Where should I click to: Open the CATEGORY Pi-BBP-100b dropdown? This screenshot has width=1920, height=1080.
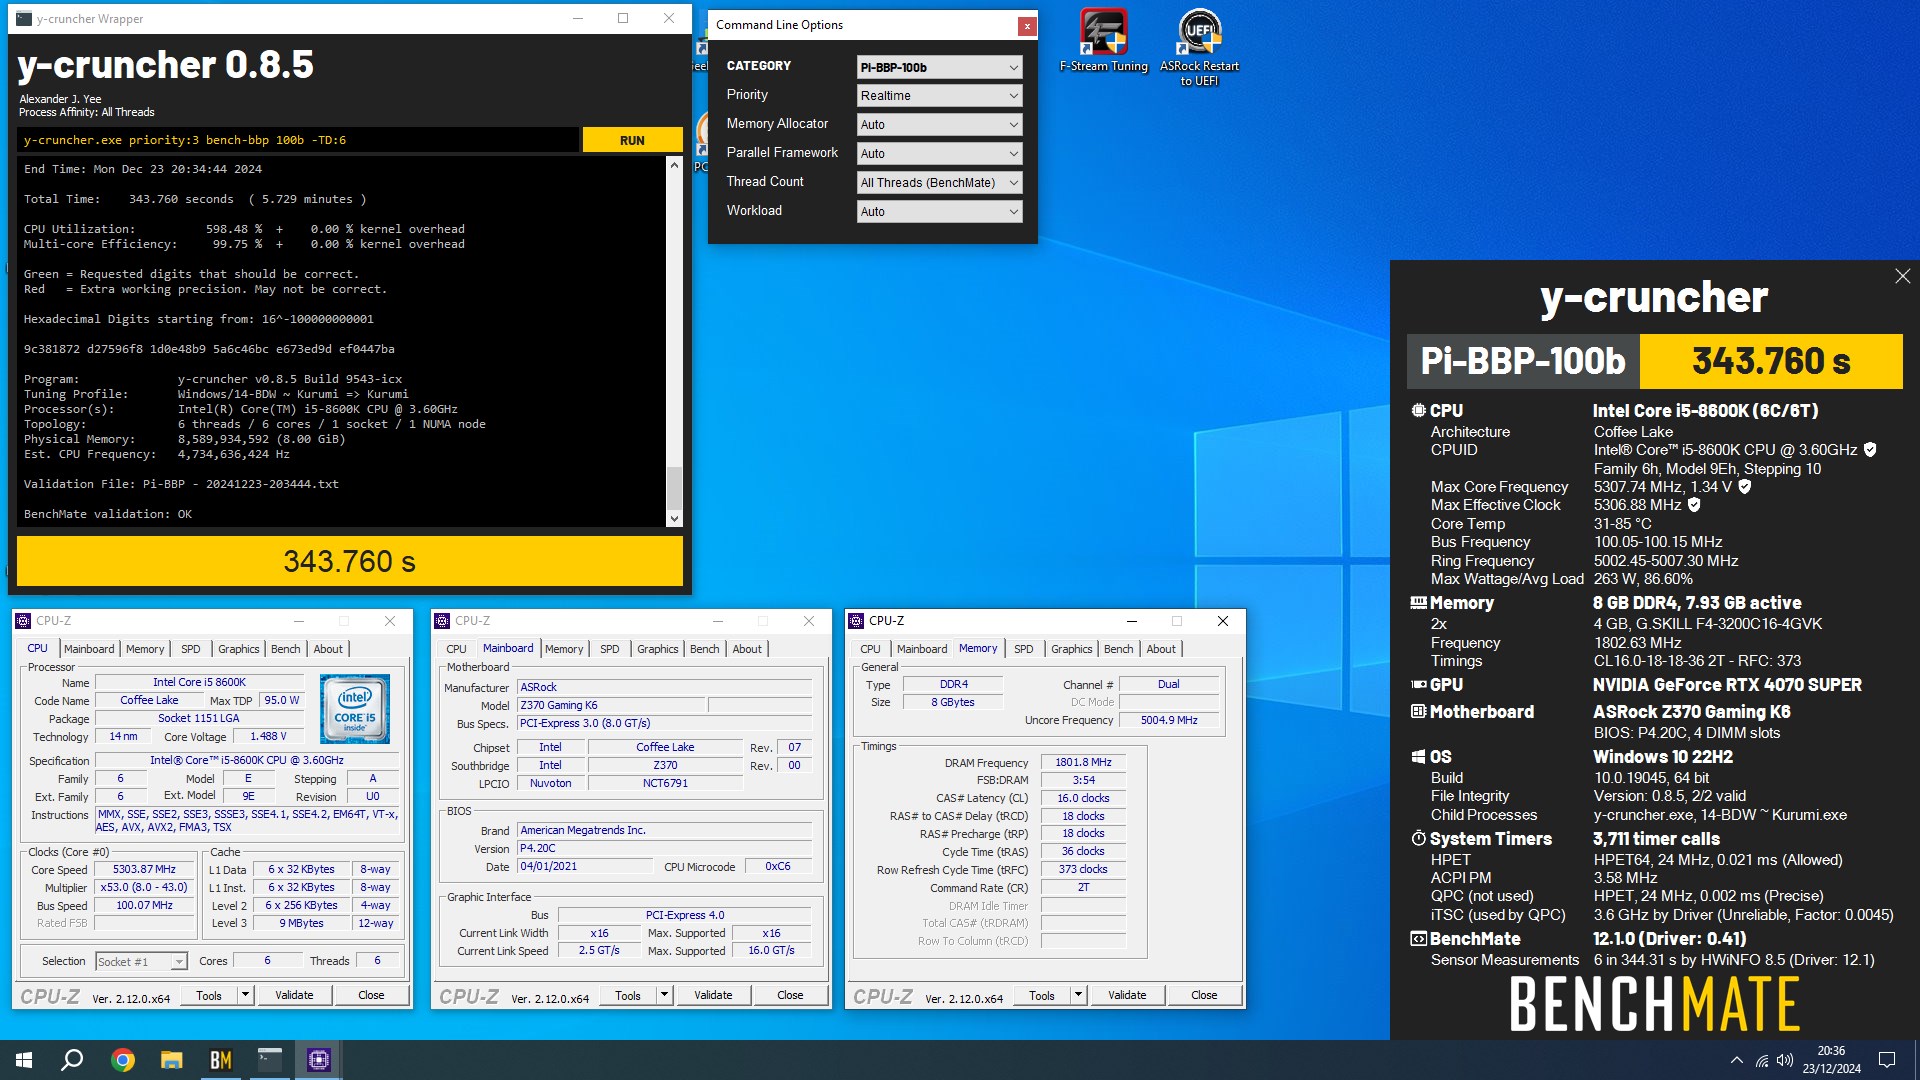(x=939, y=67)
